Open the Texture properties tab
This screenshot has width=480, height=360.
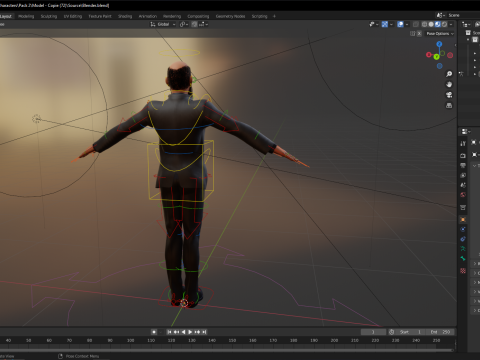(463, 271)
